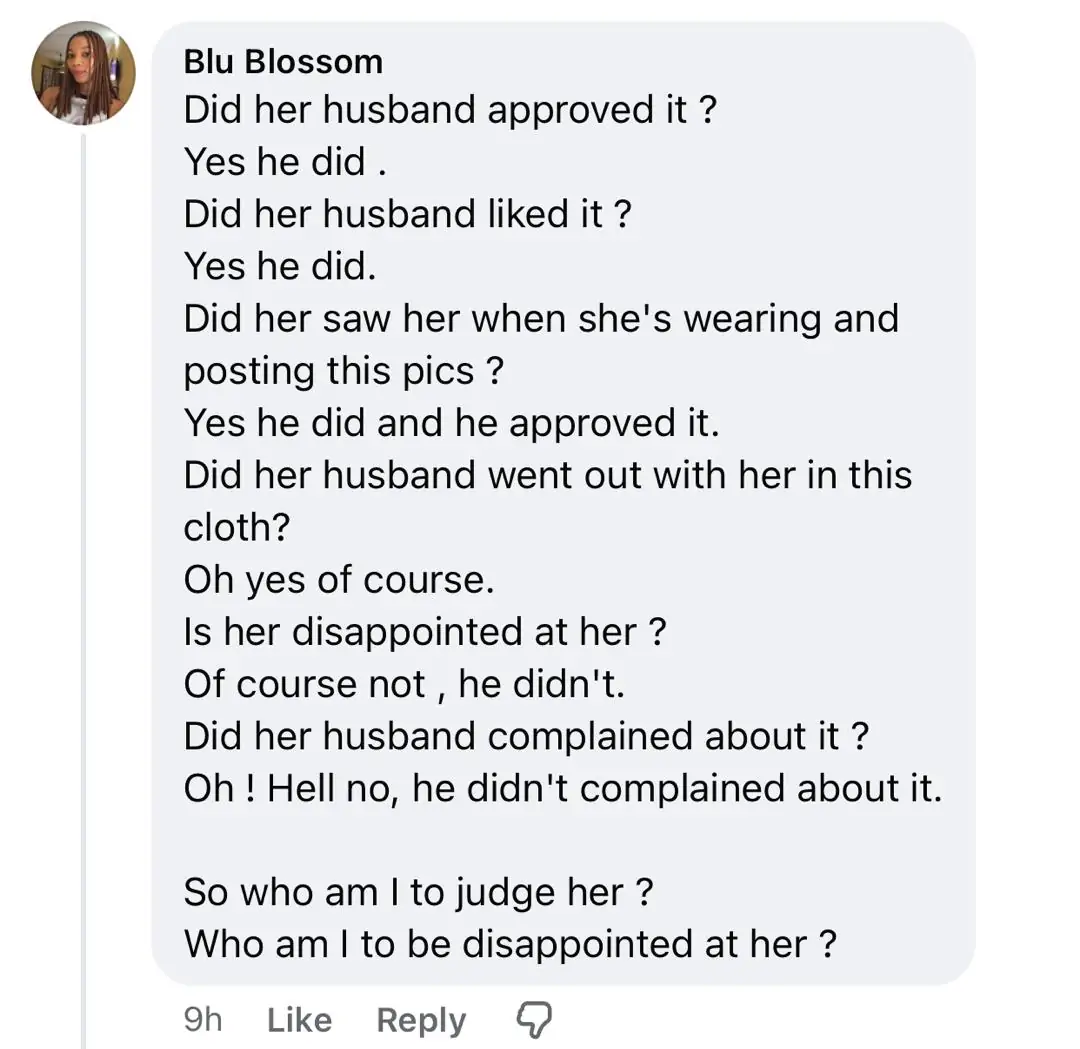Click the line "Did her husband complained about it ?"
This screenshot has height=1049, width=1080.
pos(526,736)
